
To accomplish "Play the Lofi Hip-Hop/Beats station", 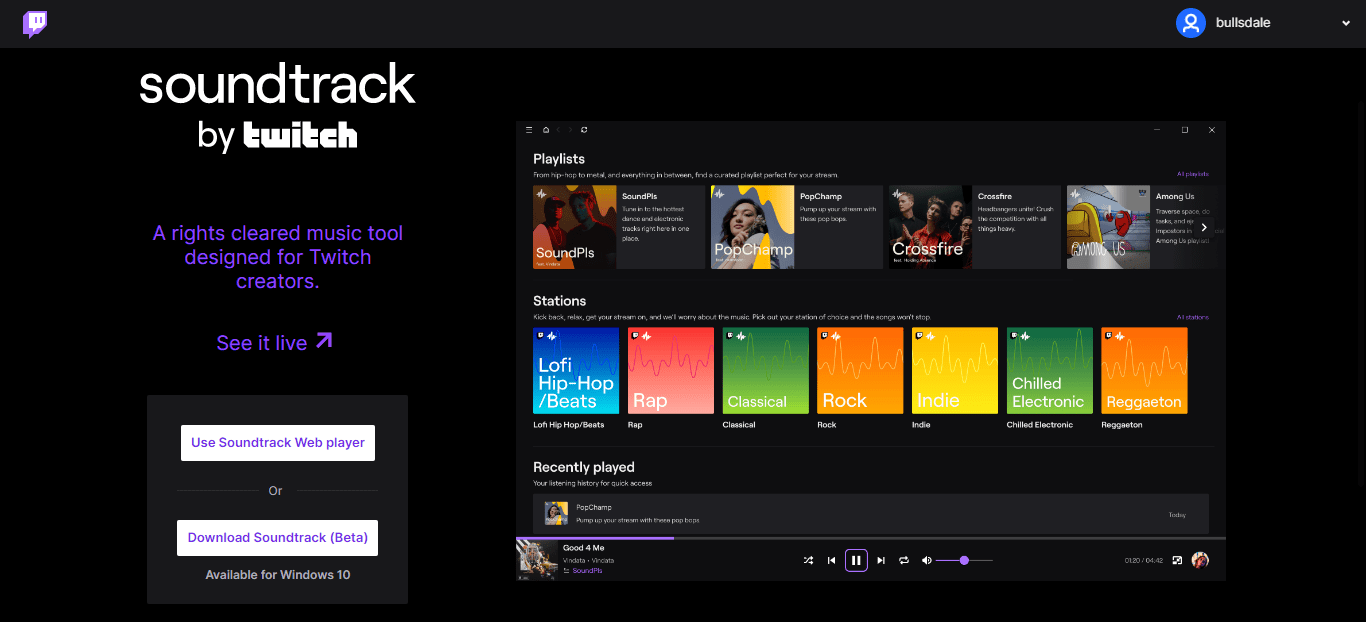I will coord(576,369).
